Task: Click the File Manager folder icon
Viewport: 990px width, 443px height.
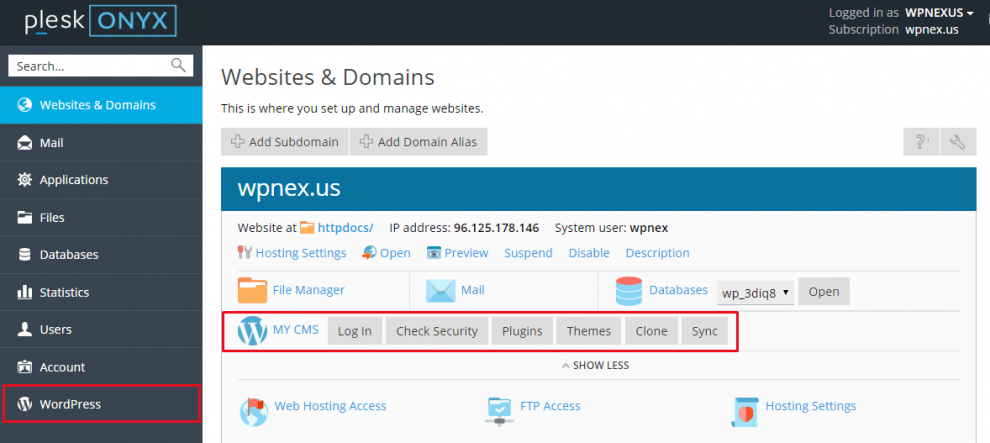Action: pos(252,290)
